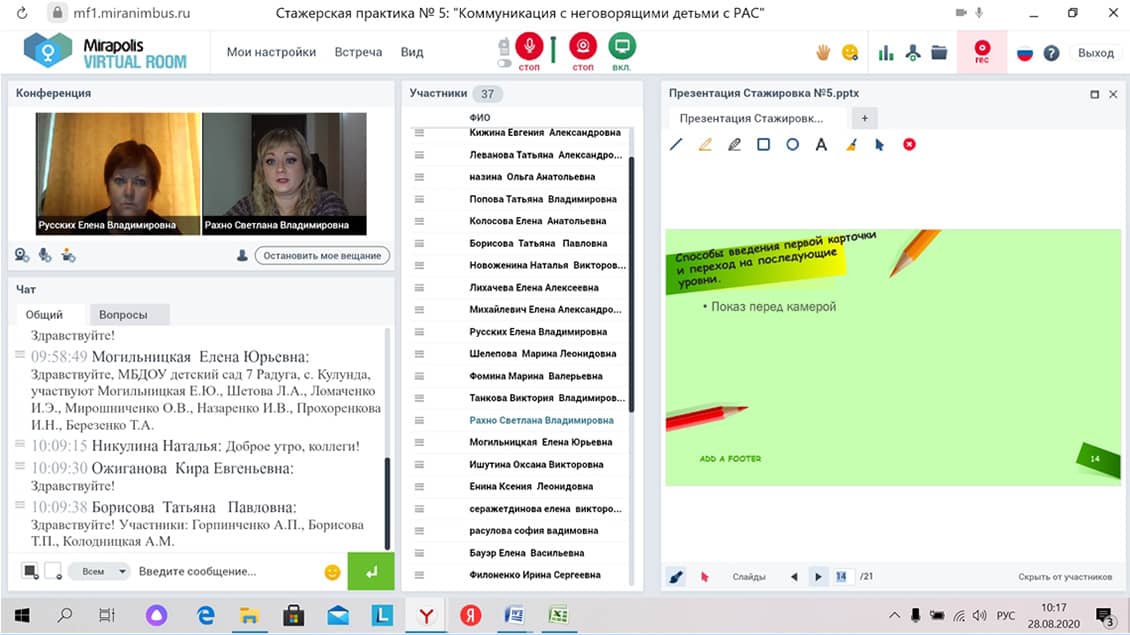Viewport: 1130px width, 635px height.
Task: Click the ФИО column header
Action: click(479, 117)
